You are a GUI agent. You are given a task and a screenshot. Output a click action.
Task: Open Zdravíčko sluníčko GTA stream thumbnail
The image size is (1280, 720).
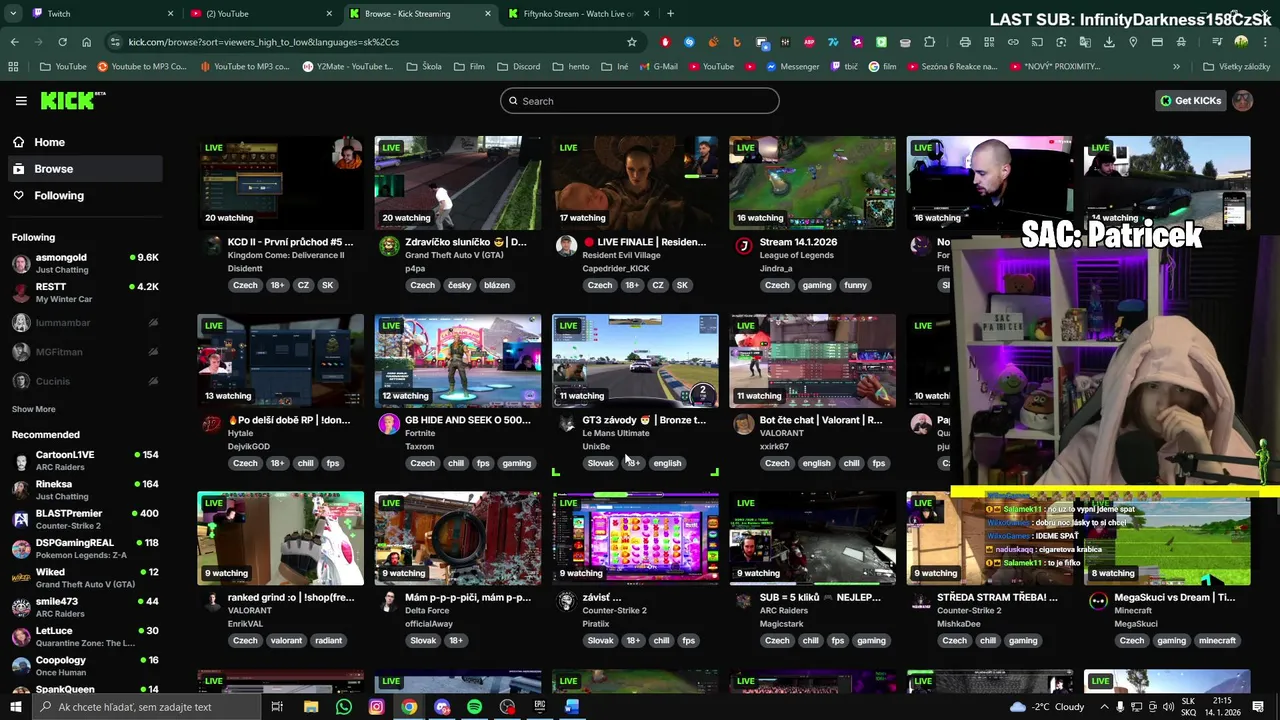(x=458, y=183)
